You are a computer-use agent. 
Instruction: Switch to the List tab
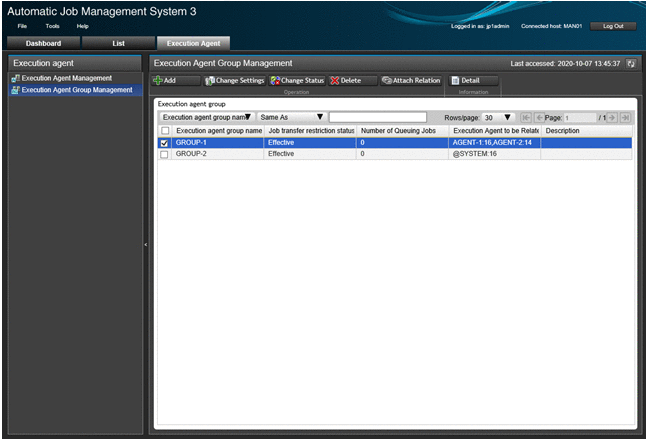pyautogui.click(x=118, y=43)
